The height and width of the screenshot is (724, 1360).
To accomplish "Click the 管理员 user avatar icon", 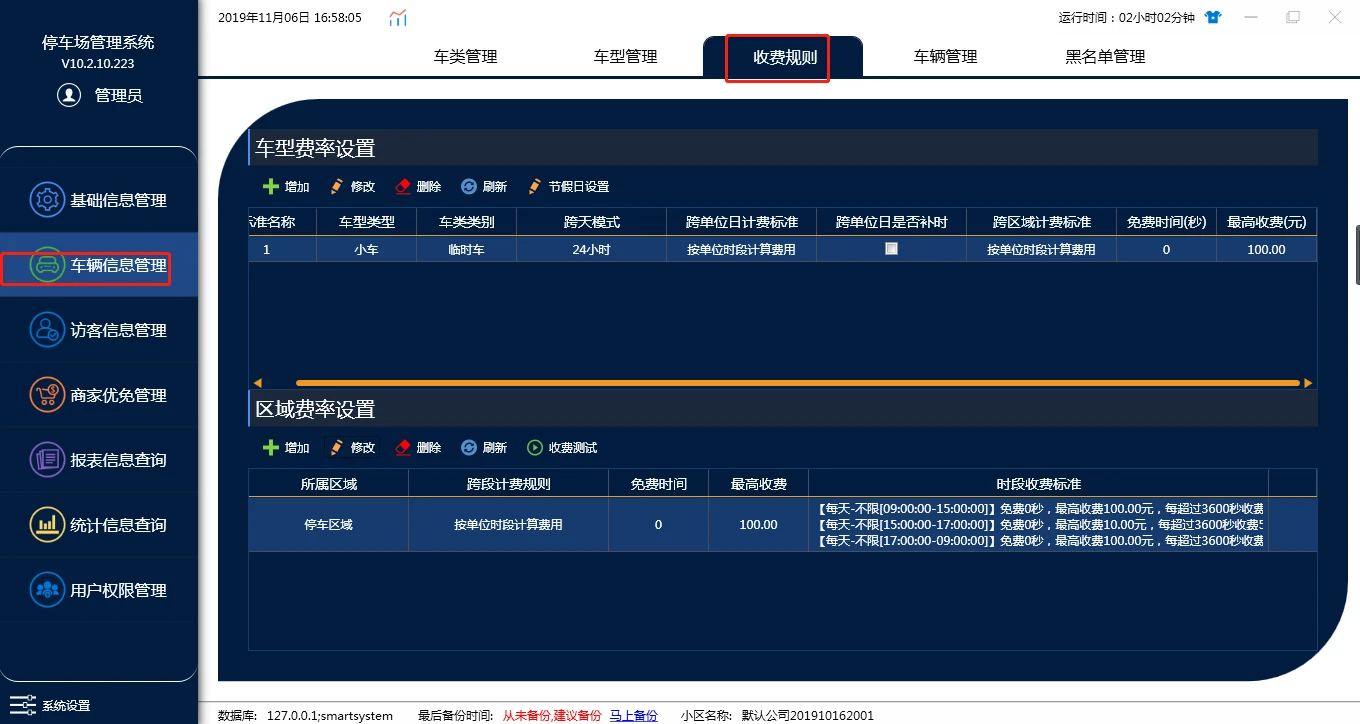I will (69, 95).
